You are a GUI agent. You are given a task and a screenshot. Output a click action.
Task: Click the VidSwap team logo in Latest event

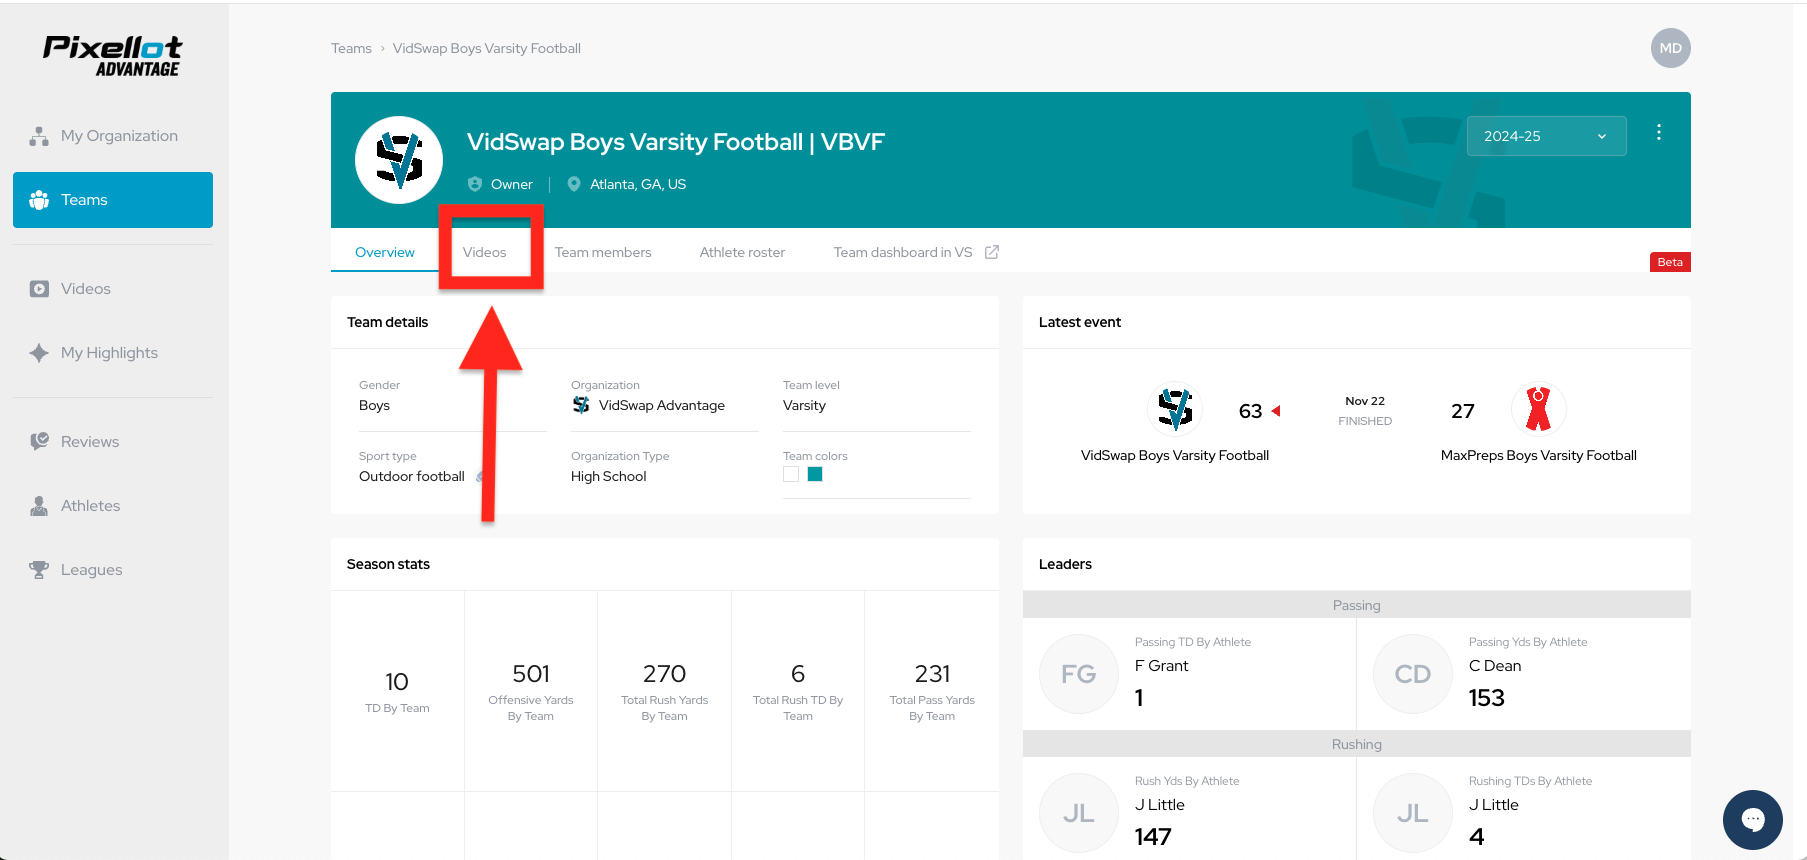pos(1175,409)
